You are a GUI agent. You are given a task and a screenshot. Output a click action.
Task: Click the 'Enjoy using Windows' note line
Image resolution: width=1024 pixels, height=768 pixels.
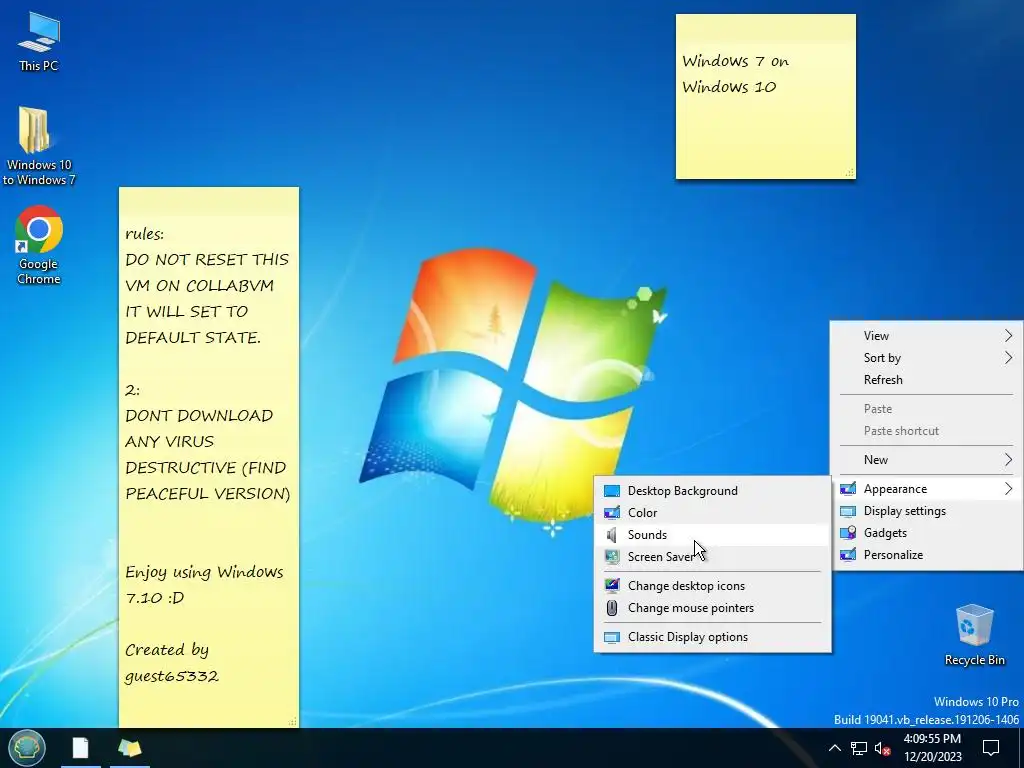coord(204,573)
